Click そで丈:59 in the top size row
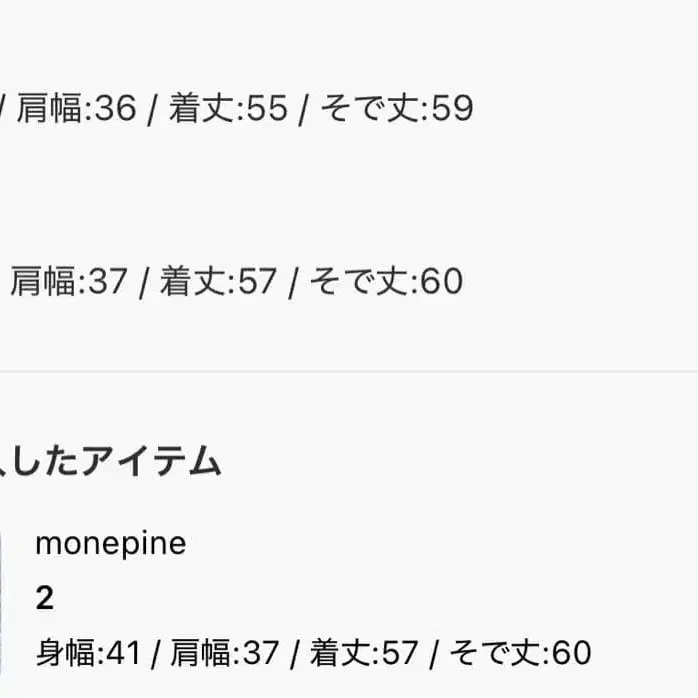This screenshot has width=698, height=698. tap(396, 108)
